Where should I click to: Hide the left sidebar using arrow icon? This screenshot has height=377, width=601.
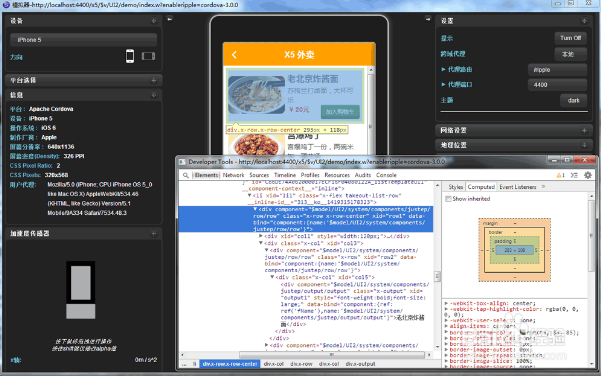[x=169, y=19]
